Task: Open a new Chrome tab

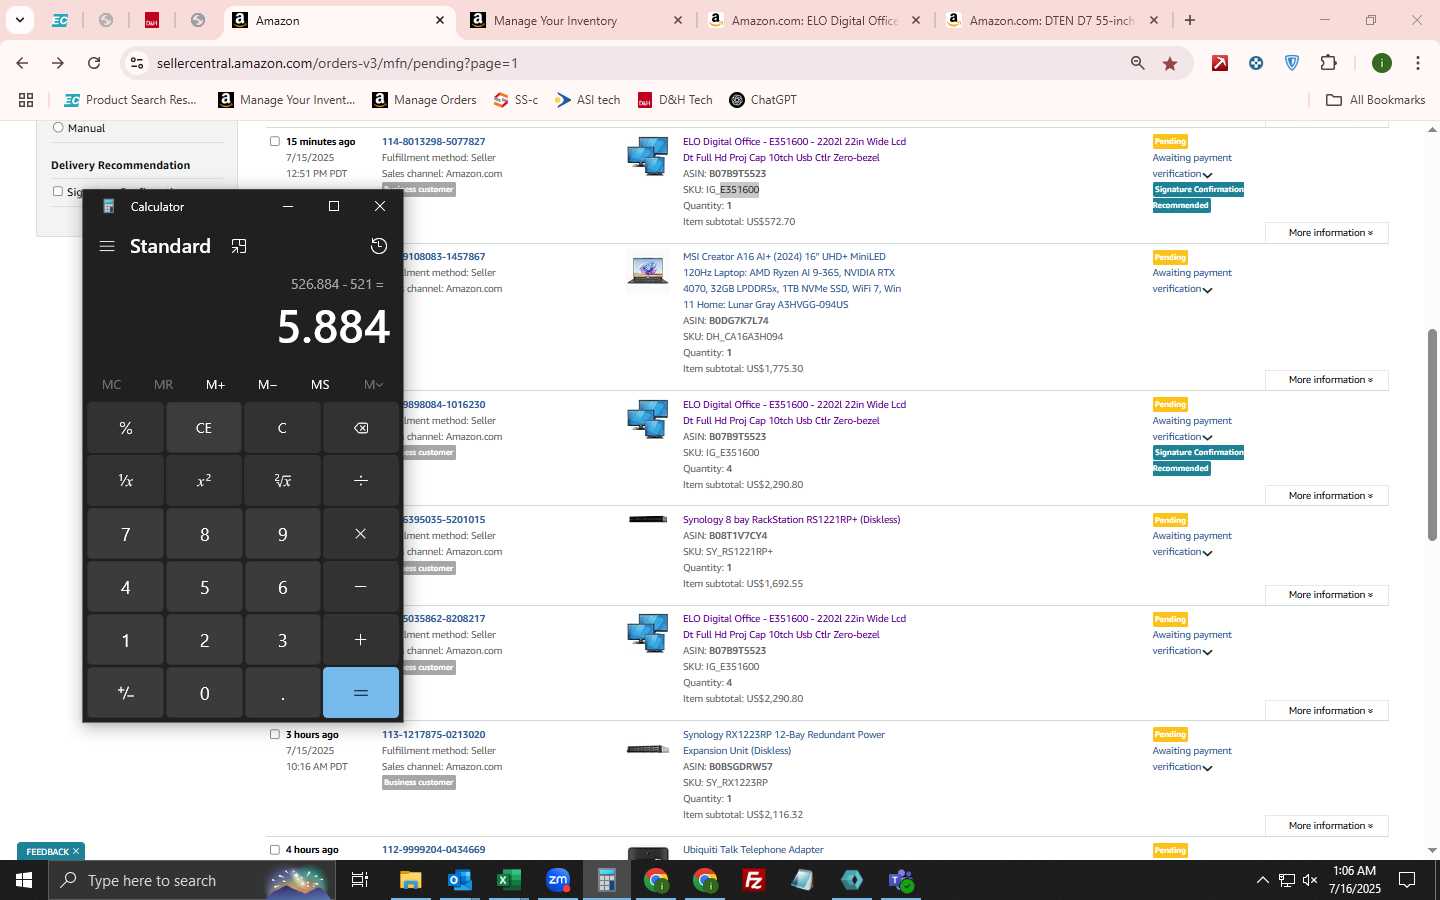Action: [x=1190, y=20]
